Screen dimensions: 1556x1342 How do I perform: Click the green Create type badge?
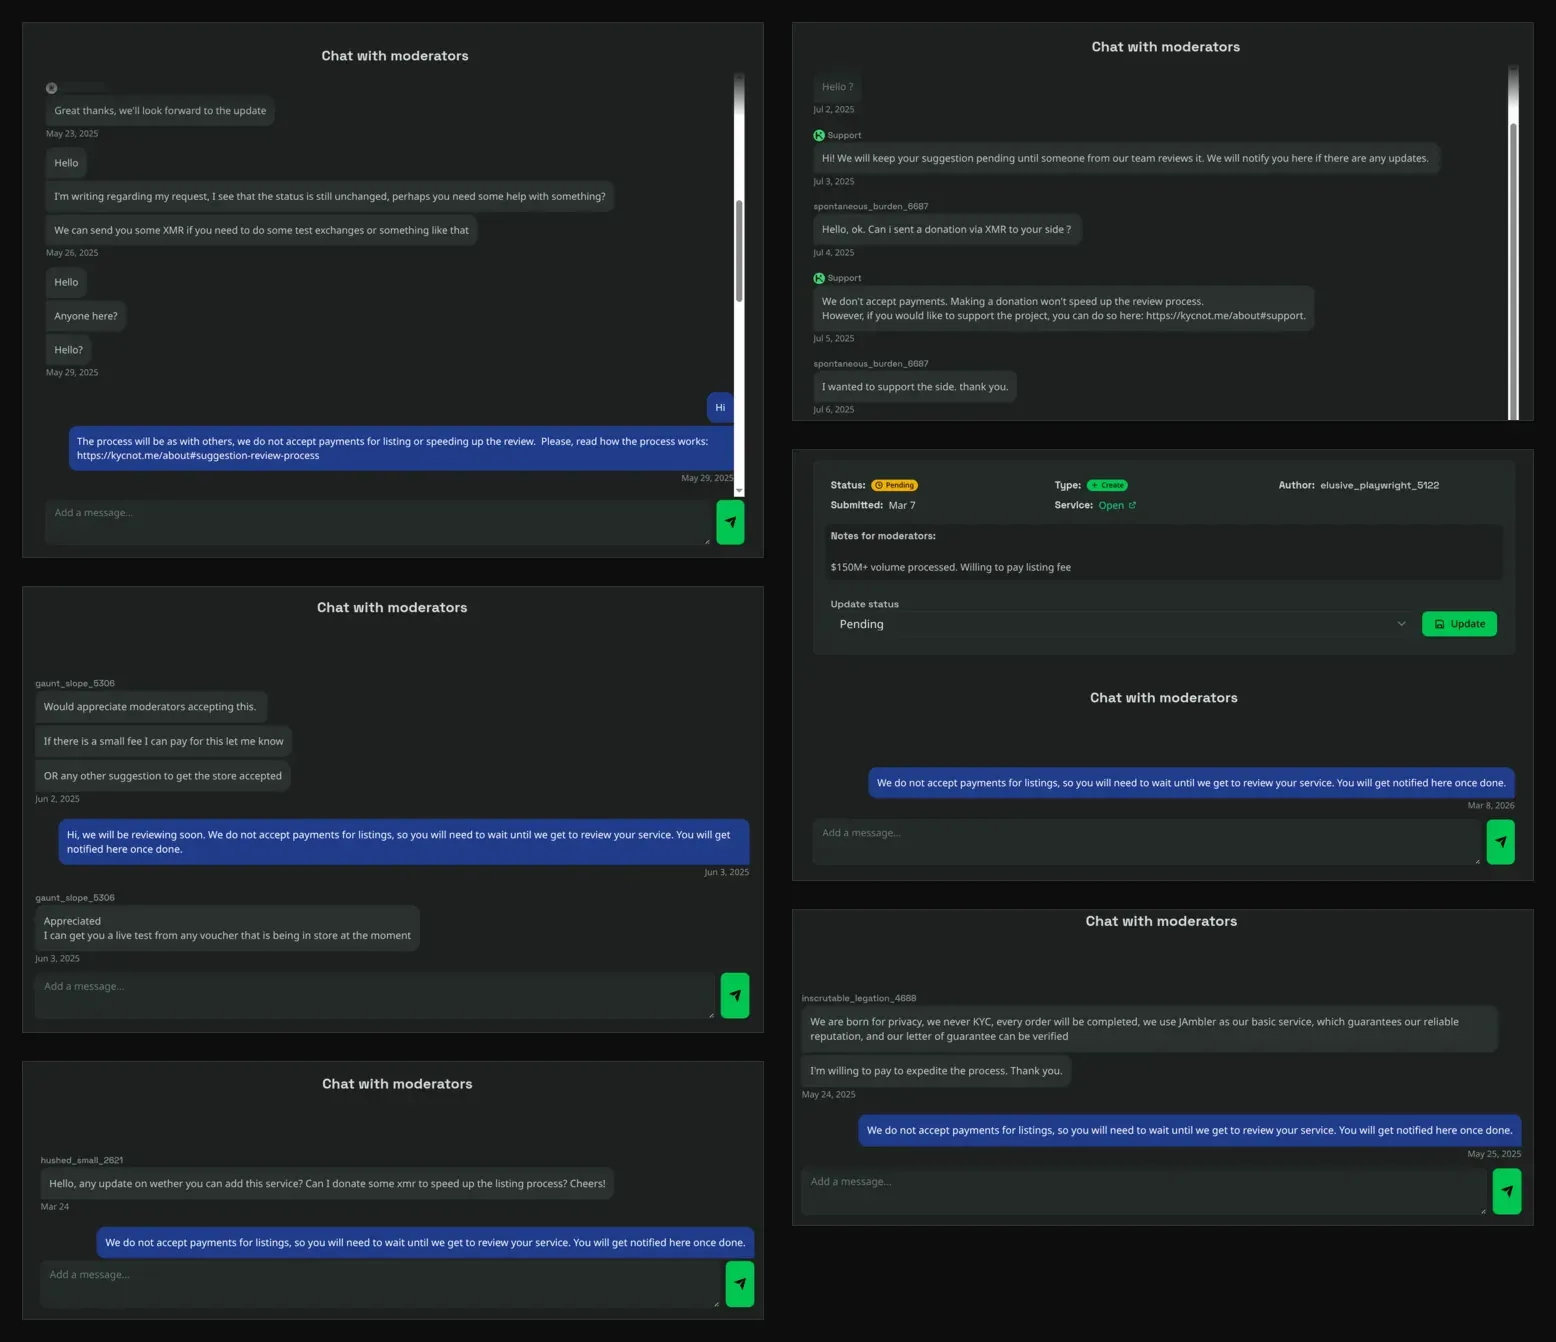click(x=1107, y=485)
